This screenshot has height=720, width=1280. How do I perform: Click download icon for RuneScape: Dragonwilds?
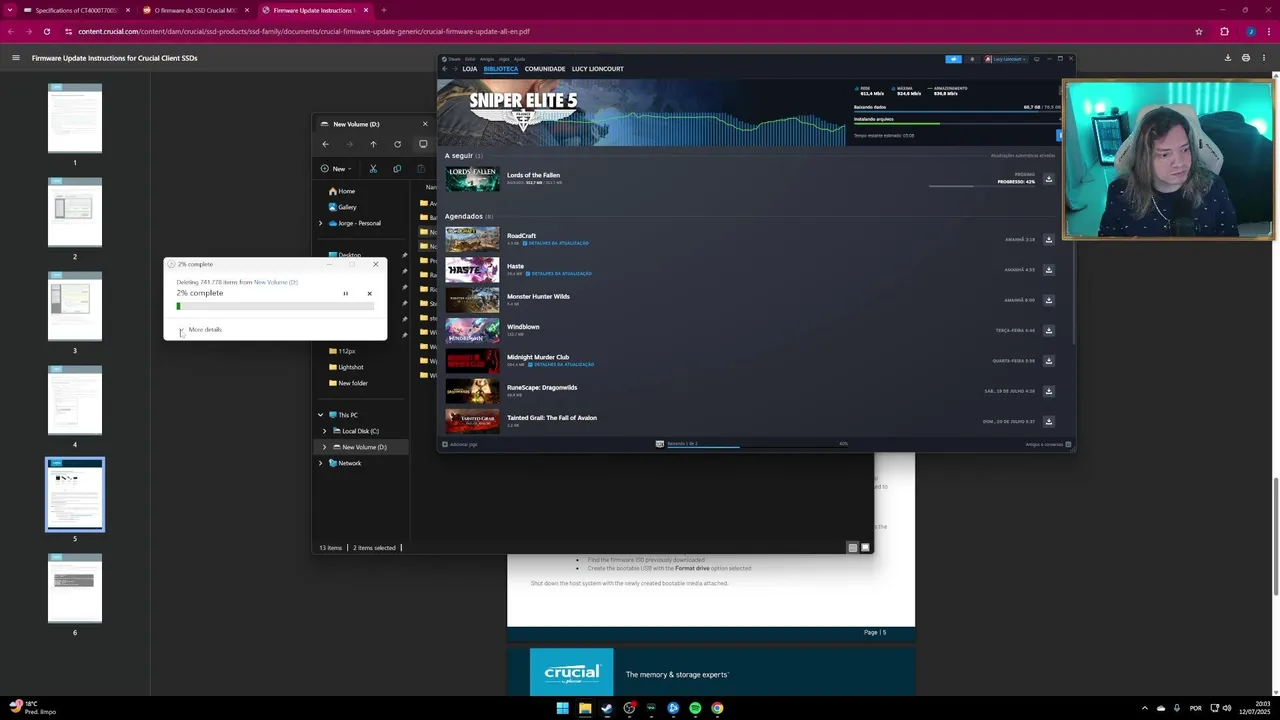[1048, 391]
